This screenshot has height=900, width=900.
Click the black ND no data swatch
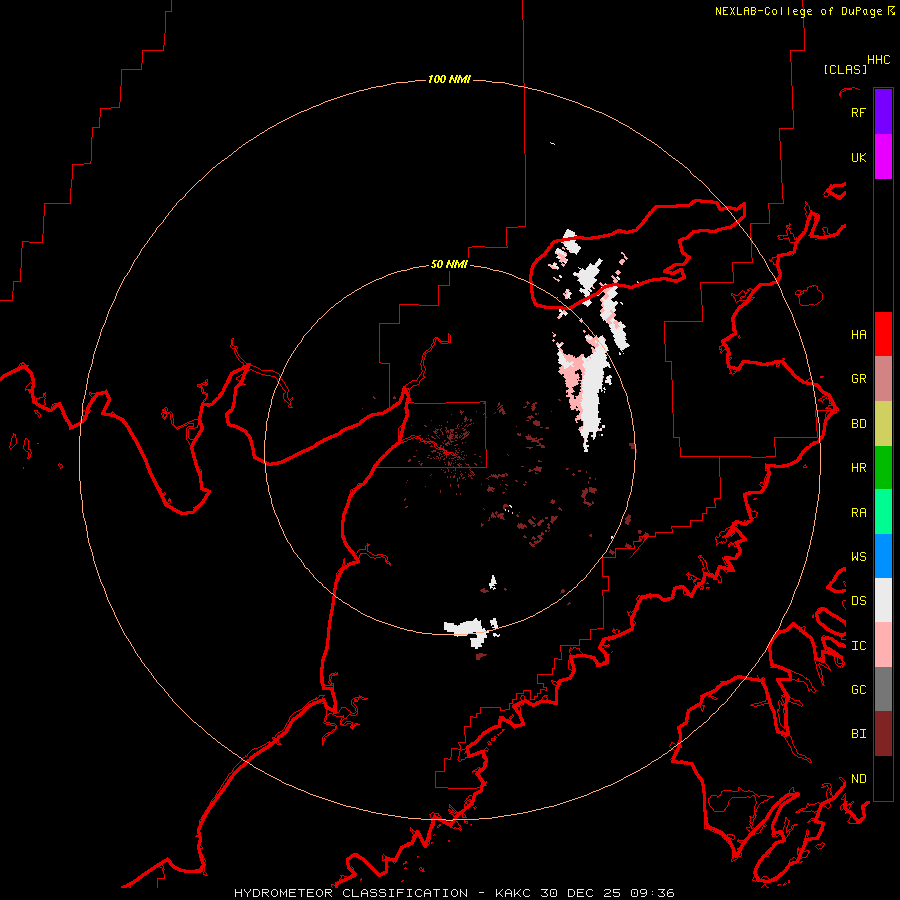point(883,778)
